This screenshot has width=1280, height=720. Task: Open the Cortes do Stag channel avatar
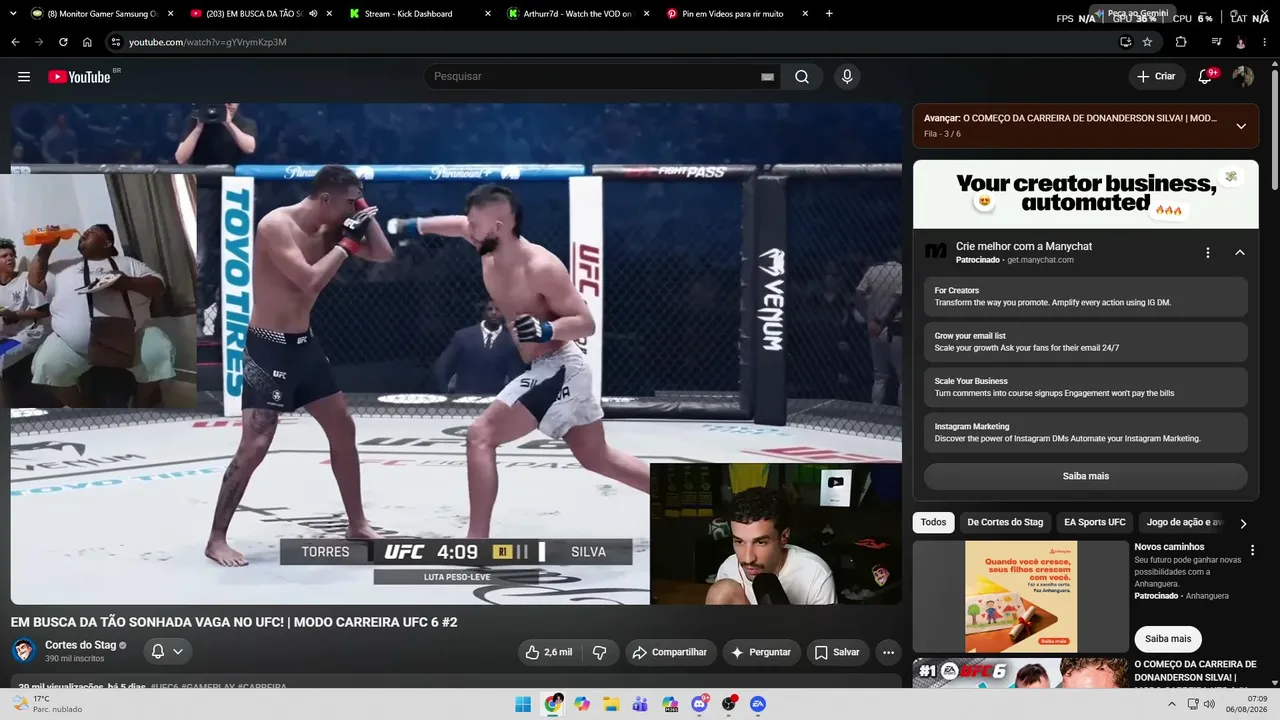click(x=24, y=652)
